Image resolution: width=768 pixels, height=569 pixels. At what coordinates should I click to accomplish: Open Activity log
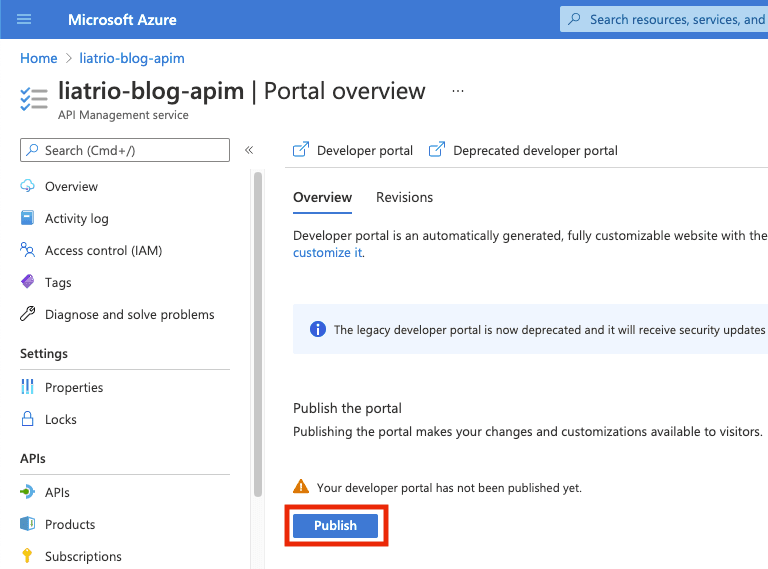click(77, 218)
